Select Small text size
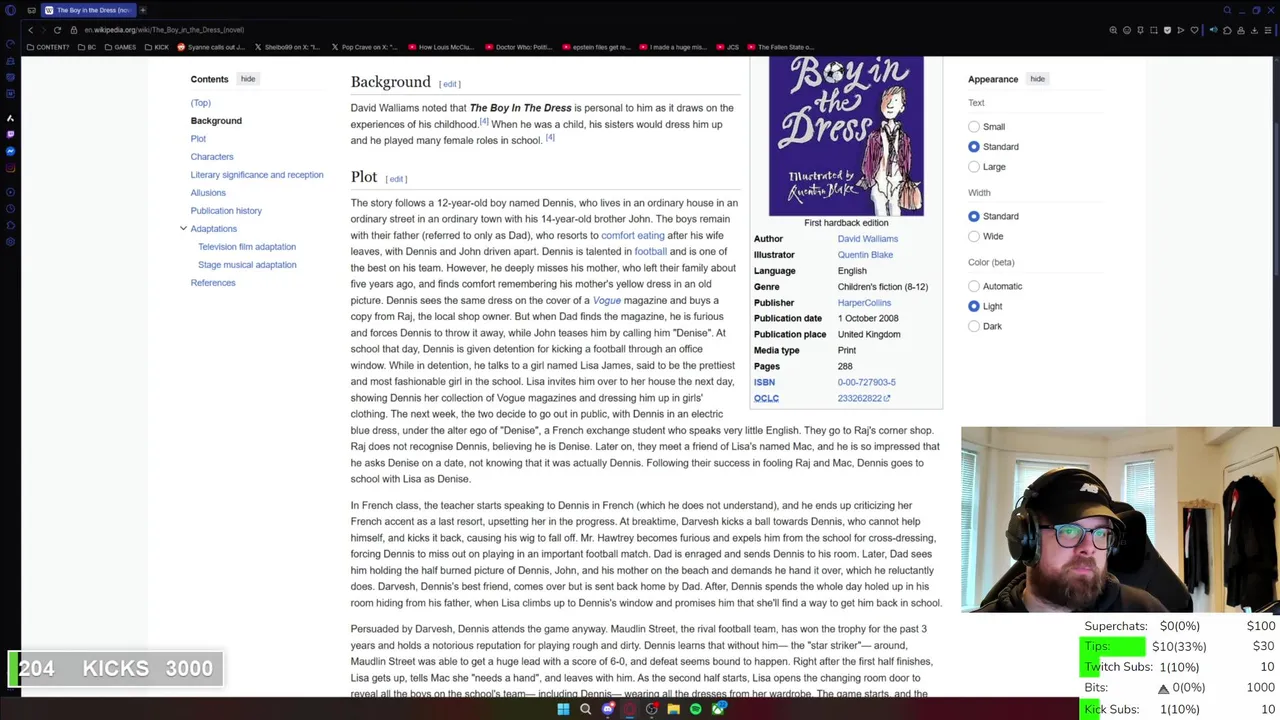Viewport: 1280px width, 720px height. pos(974,127)
